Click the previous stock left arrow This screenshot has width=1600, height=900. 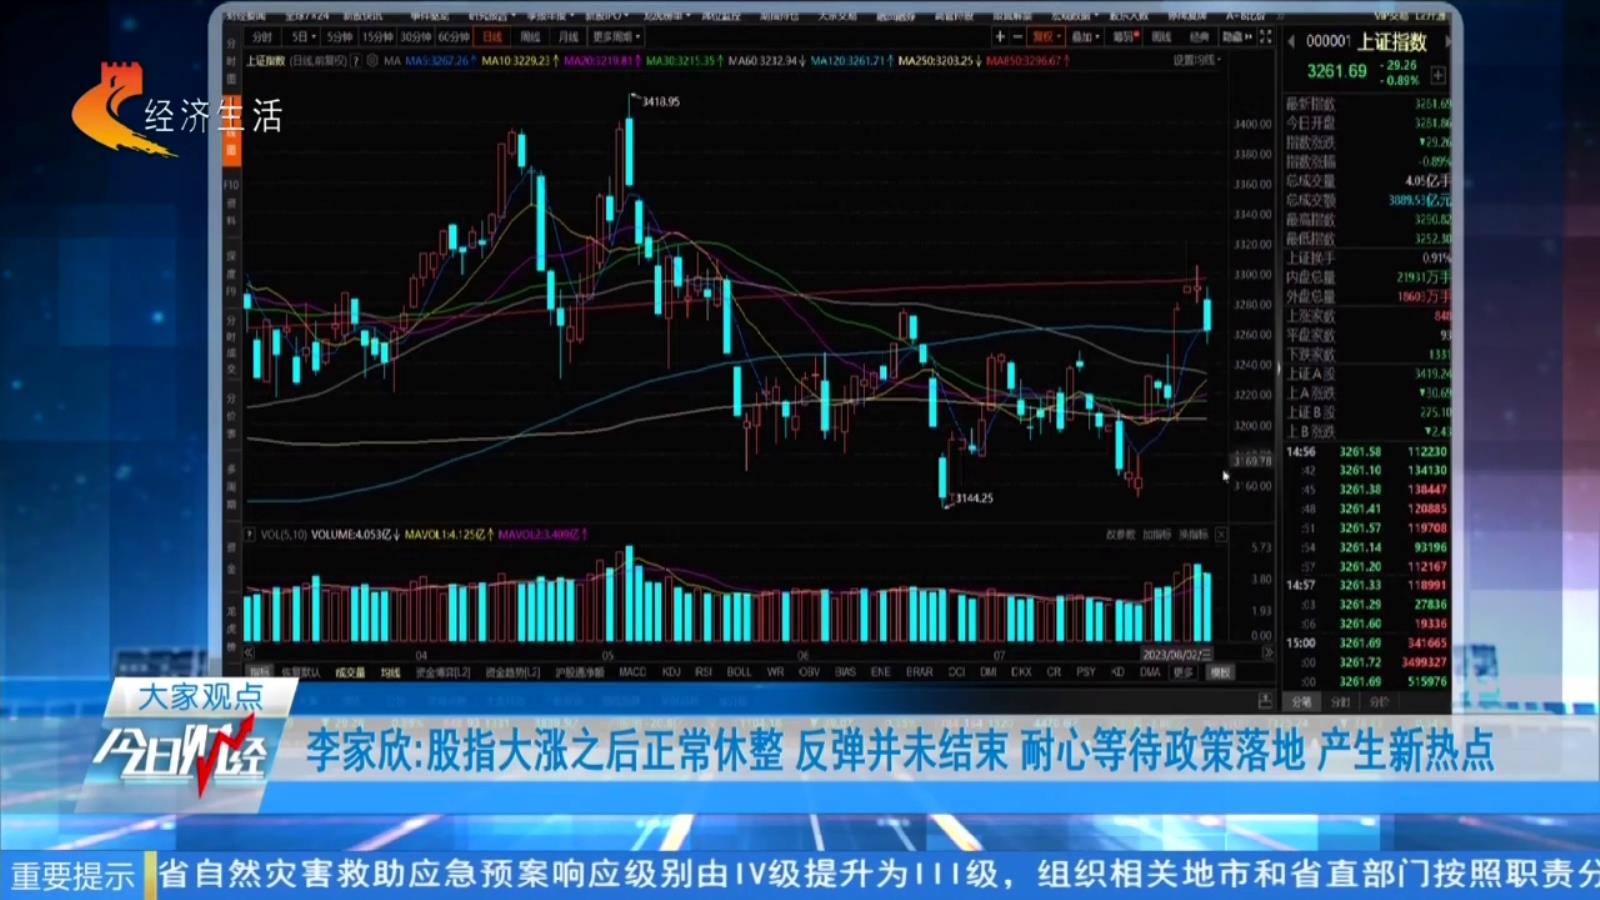[1291, 42]
